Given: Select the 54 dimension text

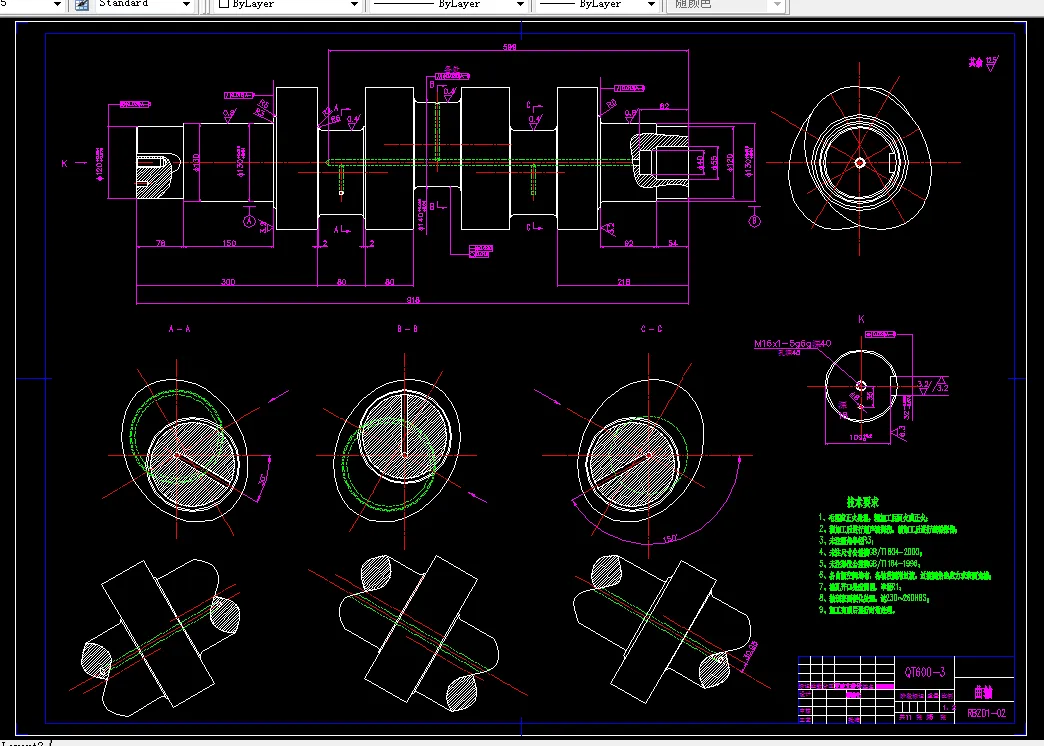Looking at the screenshot, I should pos(672,243).
